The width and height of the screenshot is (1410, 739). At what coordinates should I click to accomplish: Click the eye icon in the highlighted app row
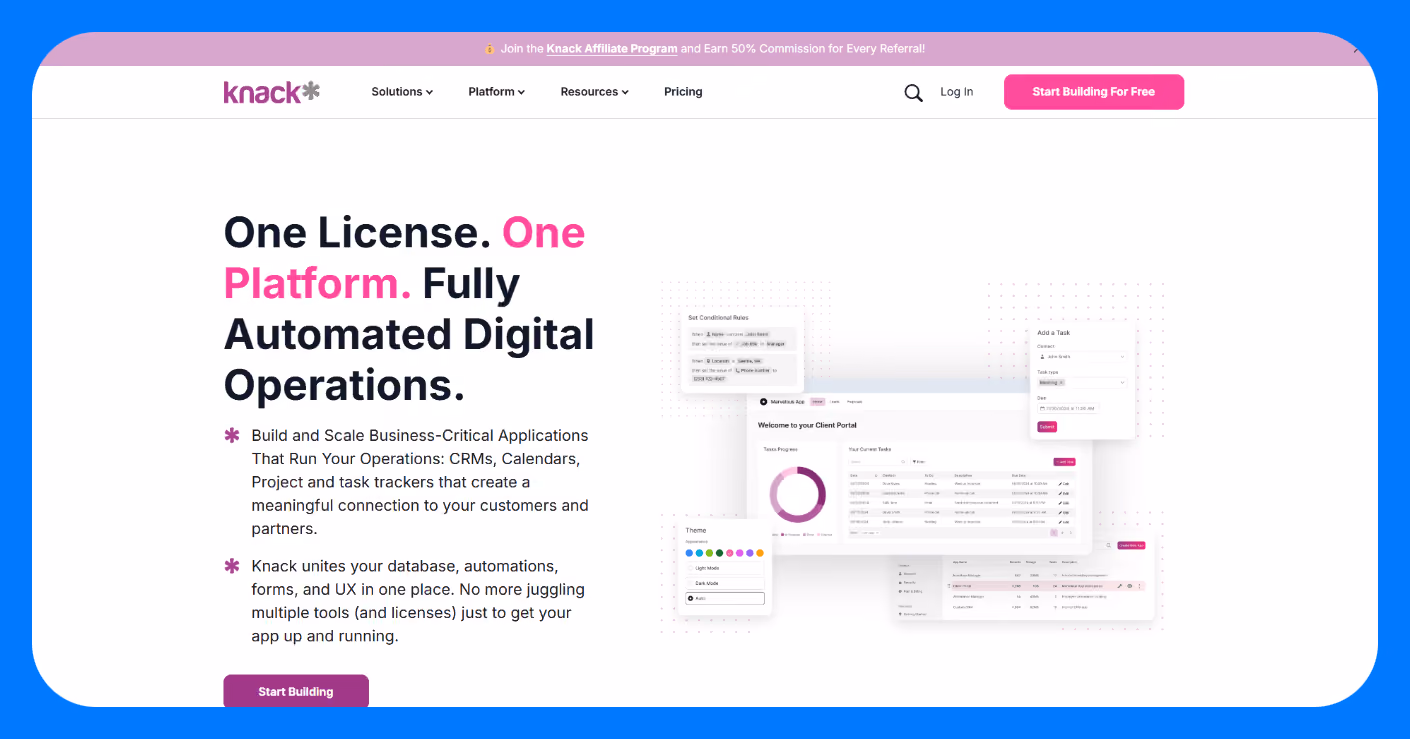(1129, 586)
